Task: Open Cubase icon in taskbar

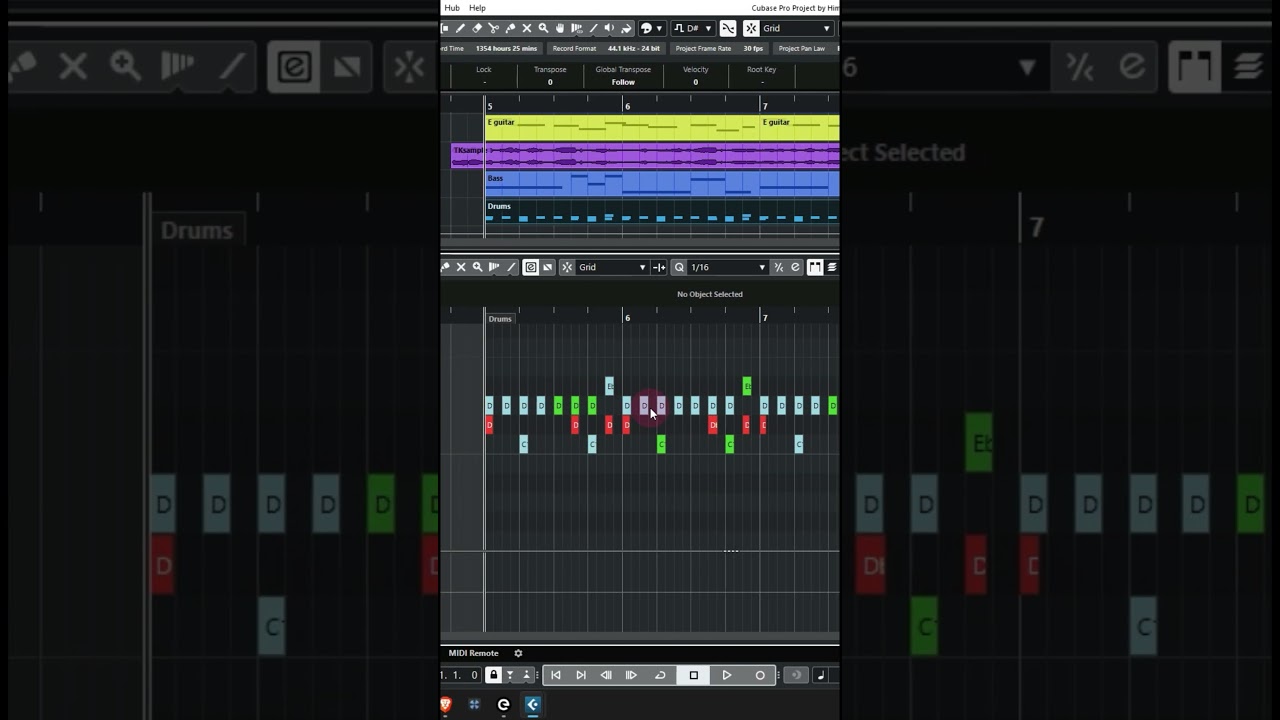Action: click(x=532, y=704)
